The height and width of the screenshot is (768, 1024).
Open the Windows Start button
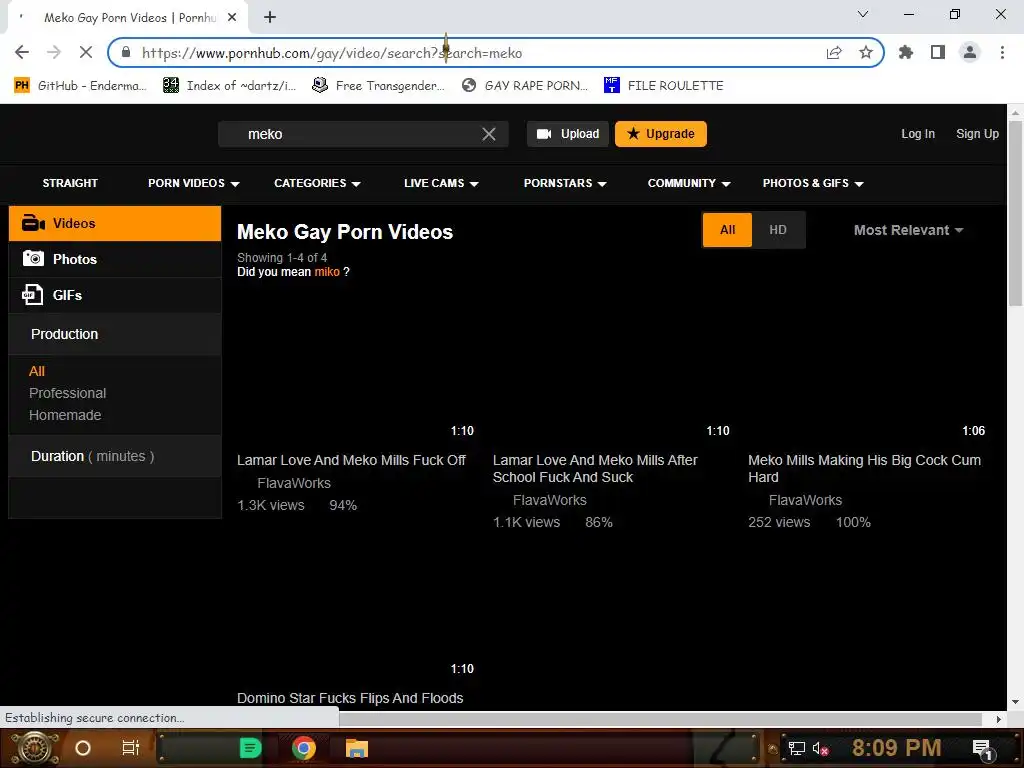pos(34,748)
